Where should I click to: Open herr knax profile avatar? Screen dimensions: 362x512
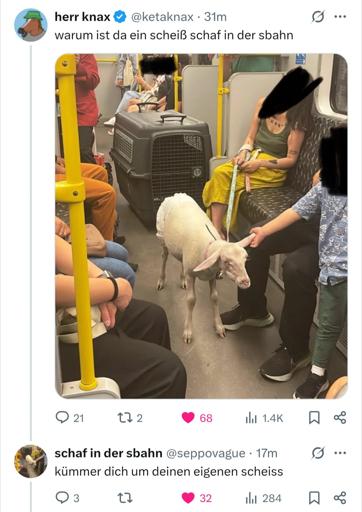point(31,25)
